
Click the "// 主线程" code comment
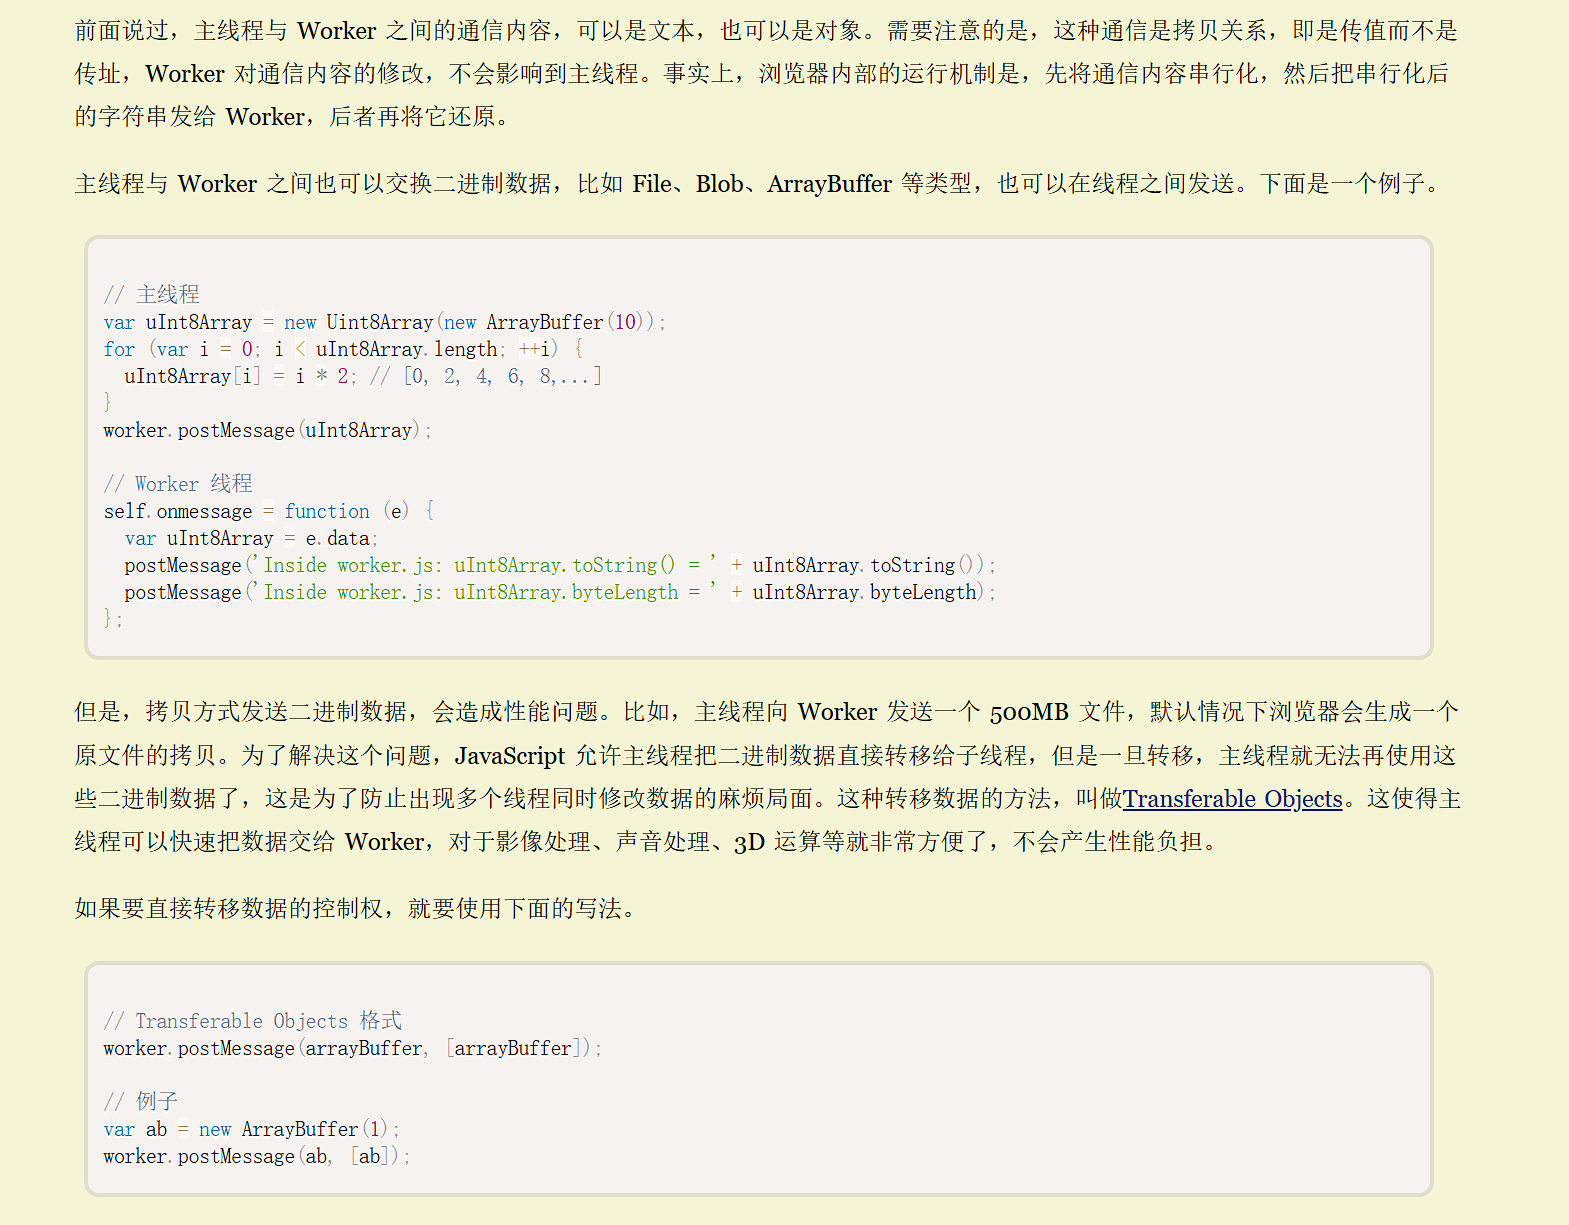[x=152, y=295]
